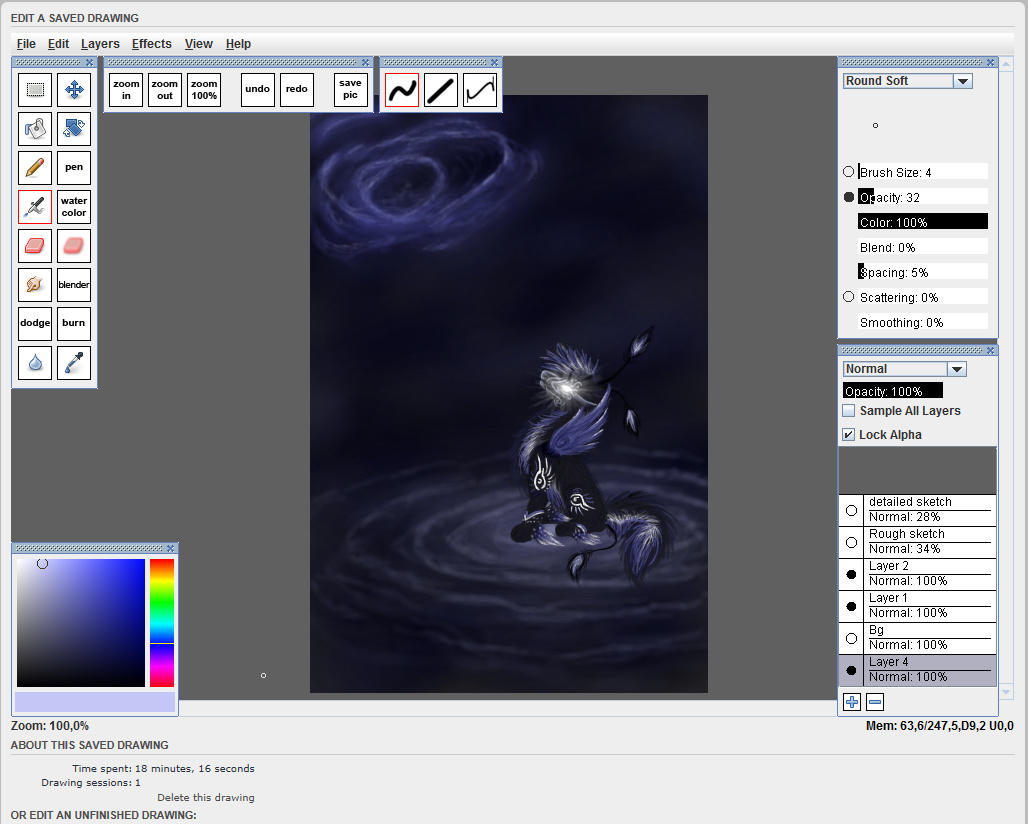
Task: Select the pen tool
Action: coord(74,167)
